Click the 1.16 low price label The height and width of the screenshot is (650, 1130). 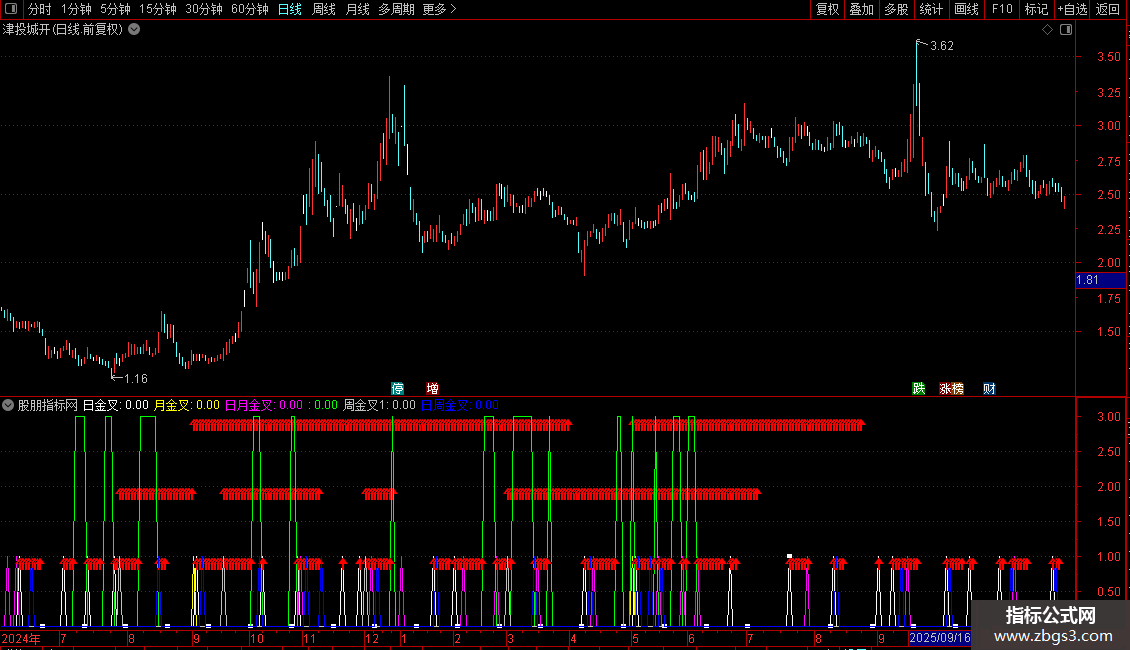135,378
